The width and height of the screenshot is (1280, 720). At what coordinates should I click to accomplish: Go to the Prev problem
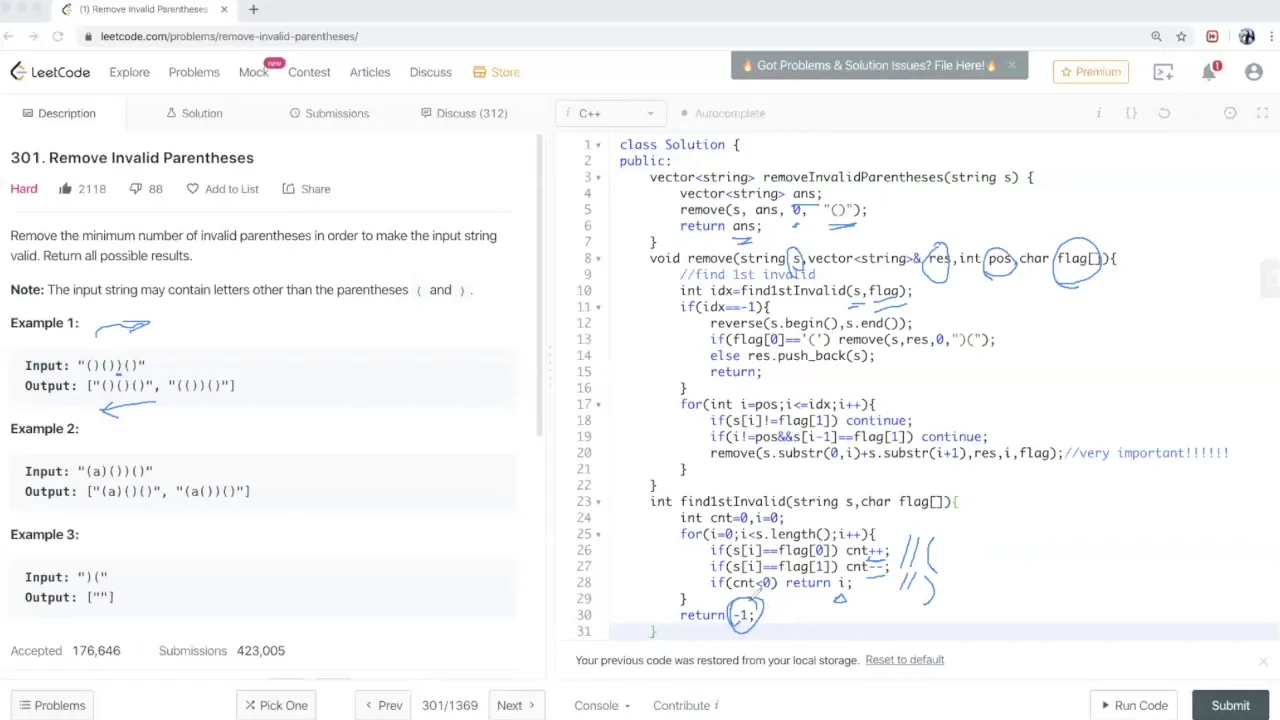pos(383,705)
